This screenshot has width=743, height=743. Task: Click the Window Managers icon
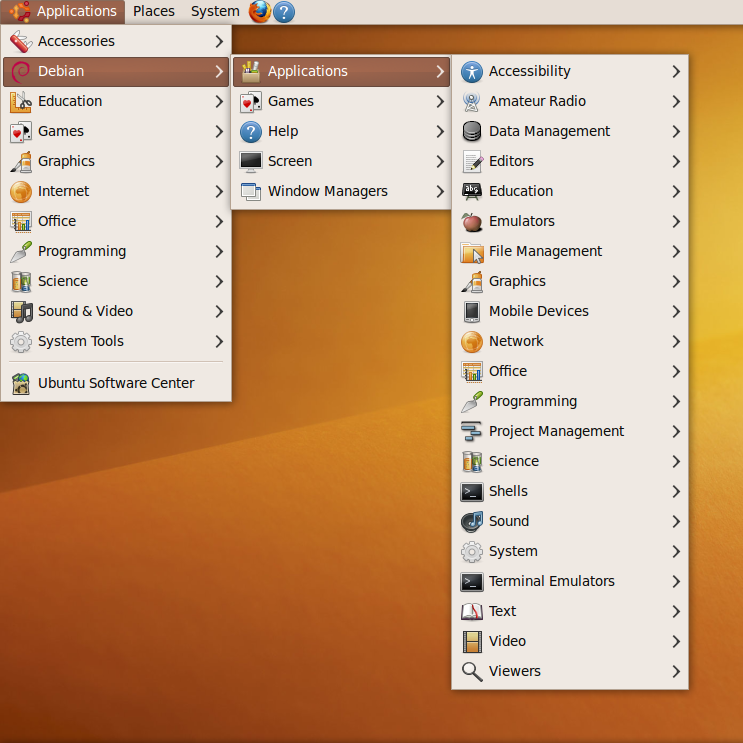(251, 191)
